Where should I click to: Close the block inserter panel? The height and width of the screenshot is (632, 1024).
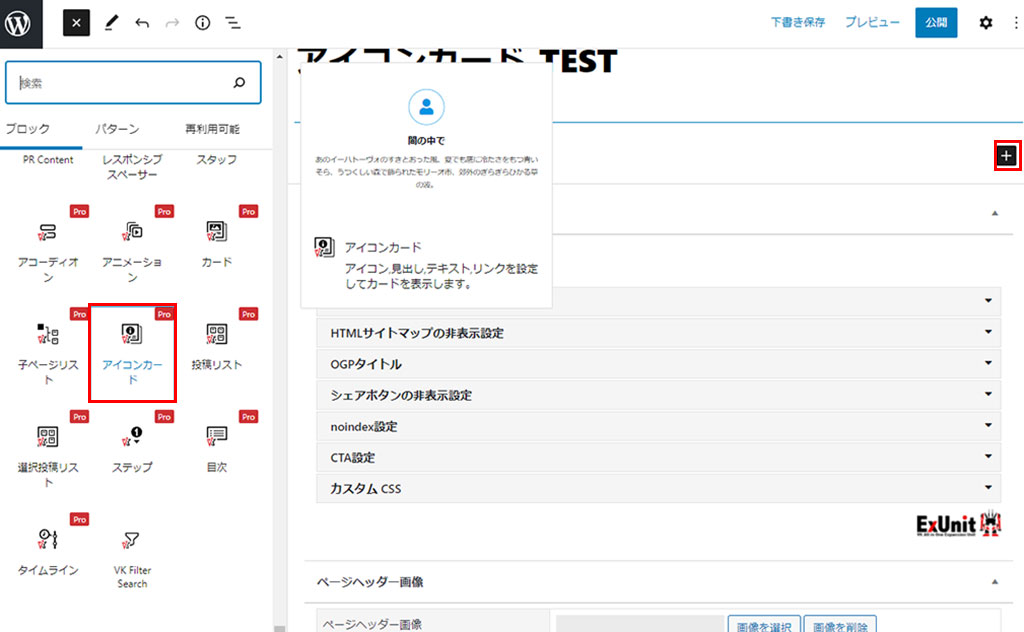[x=77, y=22]
